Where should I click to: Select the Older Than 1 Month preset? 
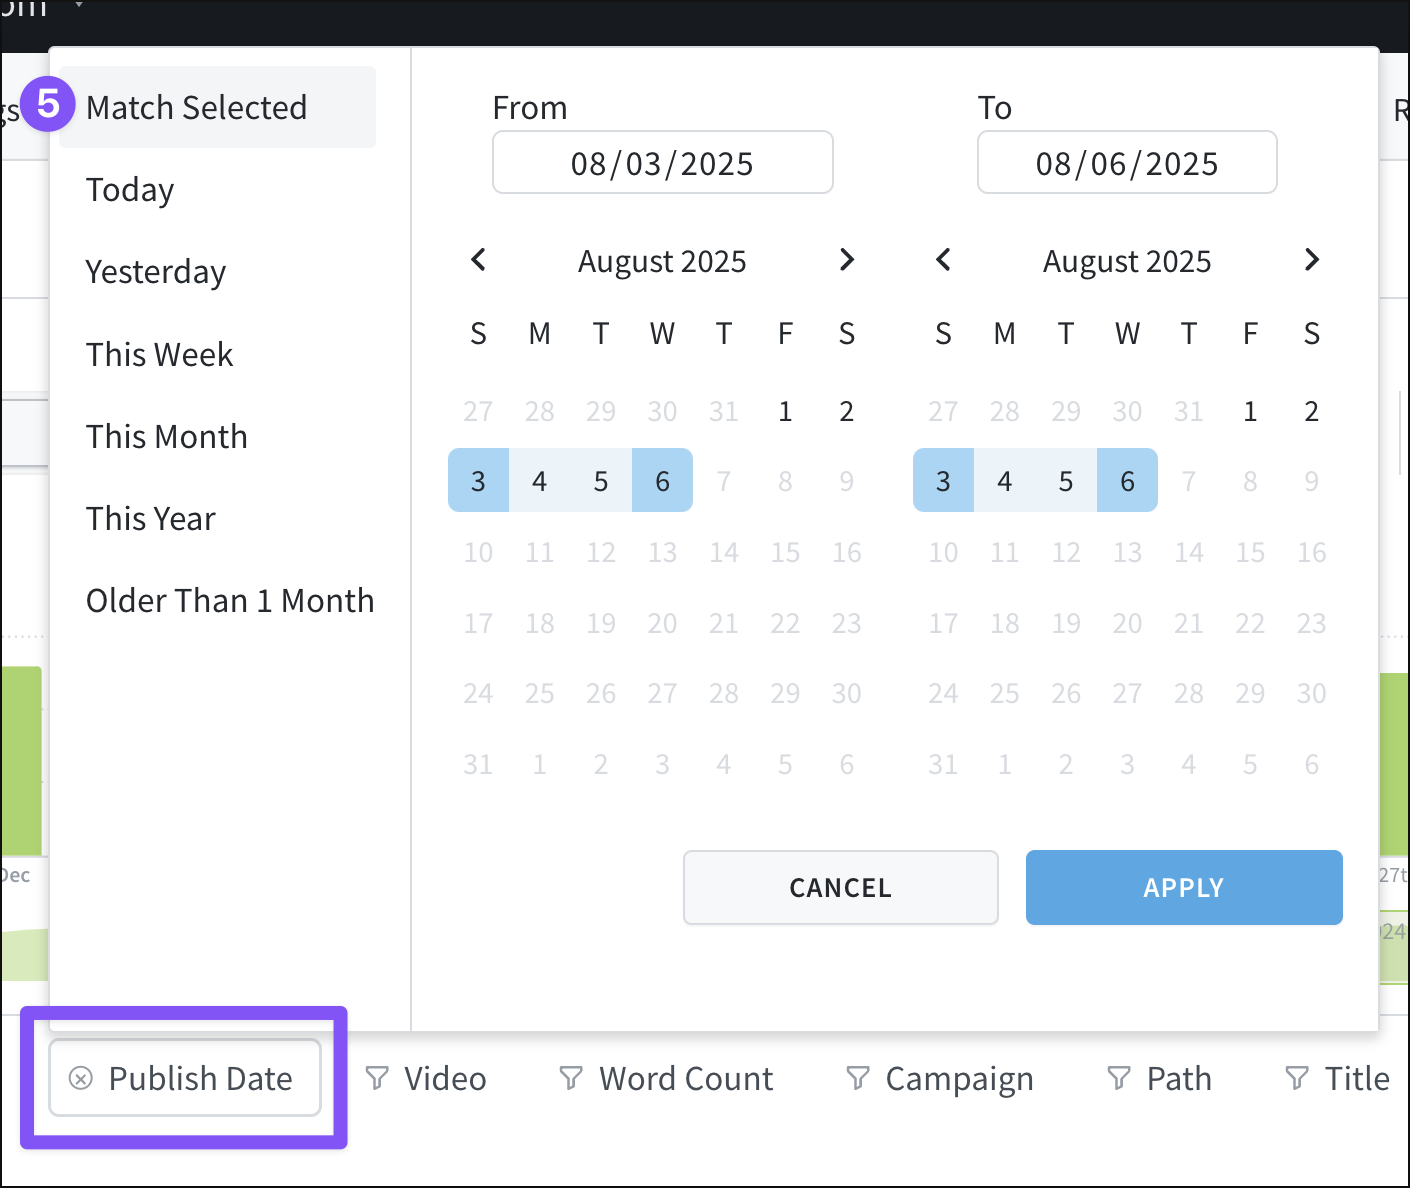[x=230, y=600]
